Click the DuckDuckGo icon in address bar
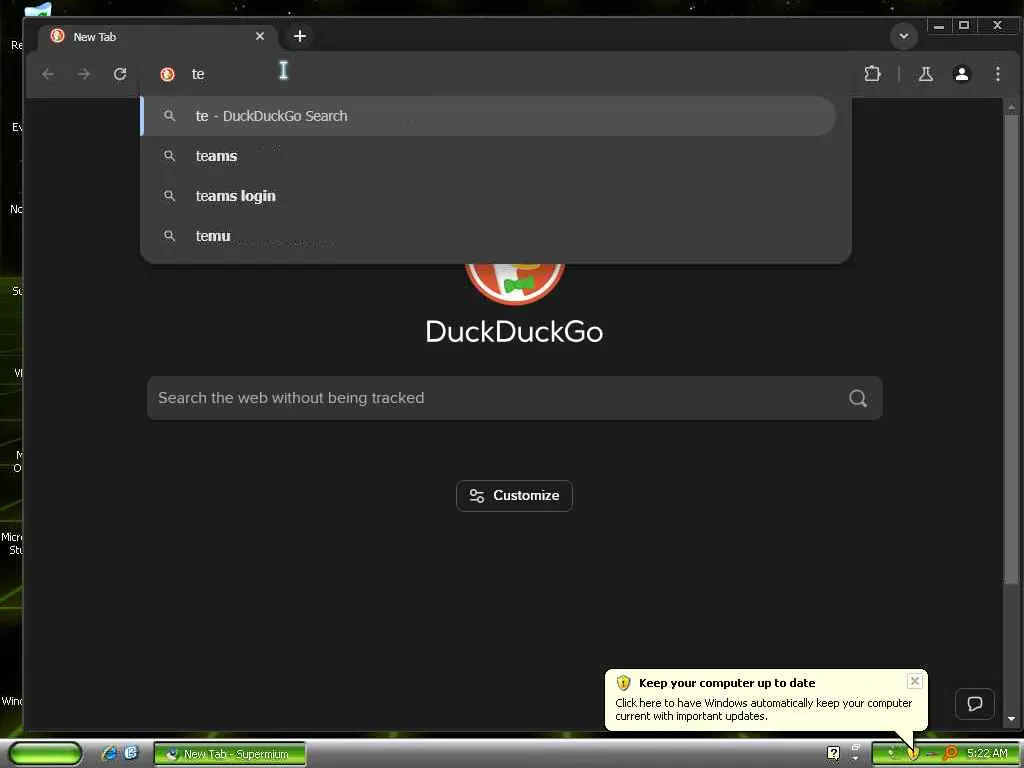Image resolution: width=1024 pixels, height=768 pixels. [167, 74]
